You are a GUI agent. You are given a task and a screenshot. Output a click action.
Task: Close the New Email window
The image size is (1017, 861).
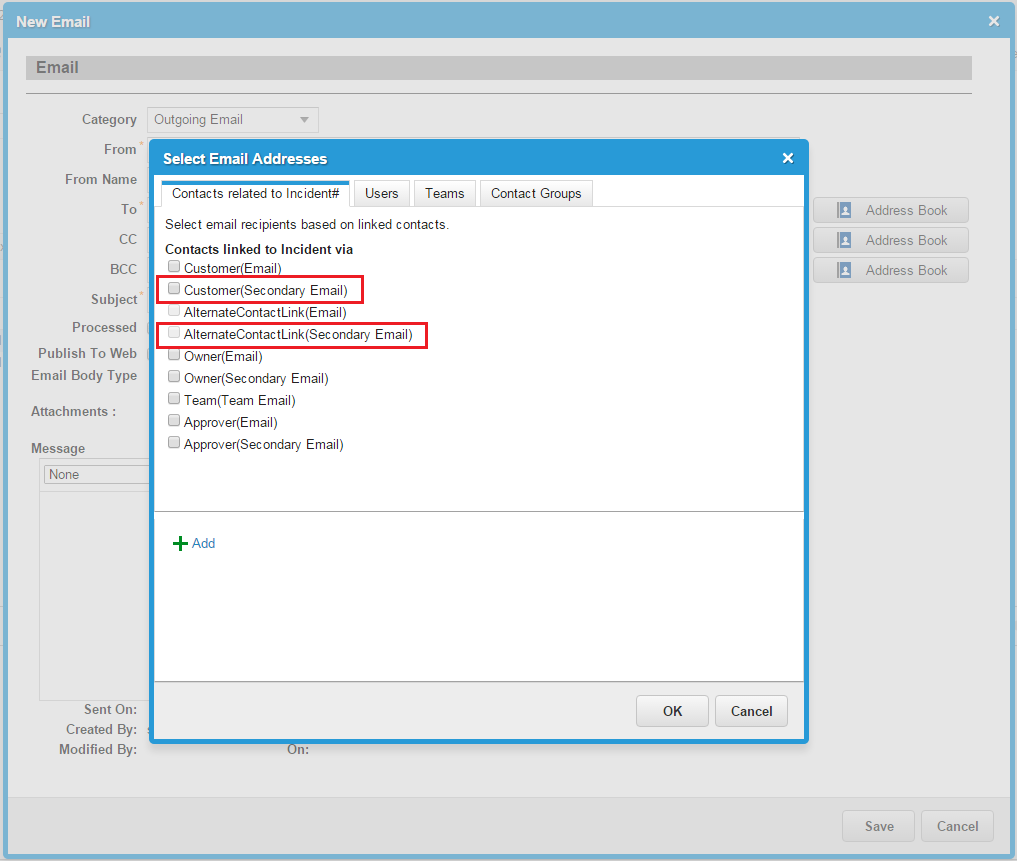tap(993, 21)
